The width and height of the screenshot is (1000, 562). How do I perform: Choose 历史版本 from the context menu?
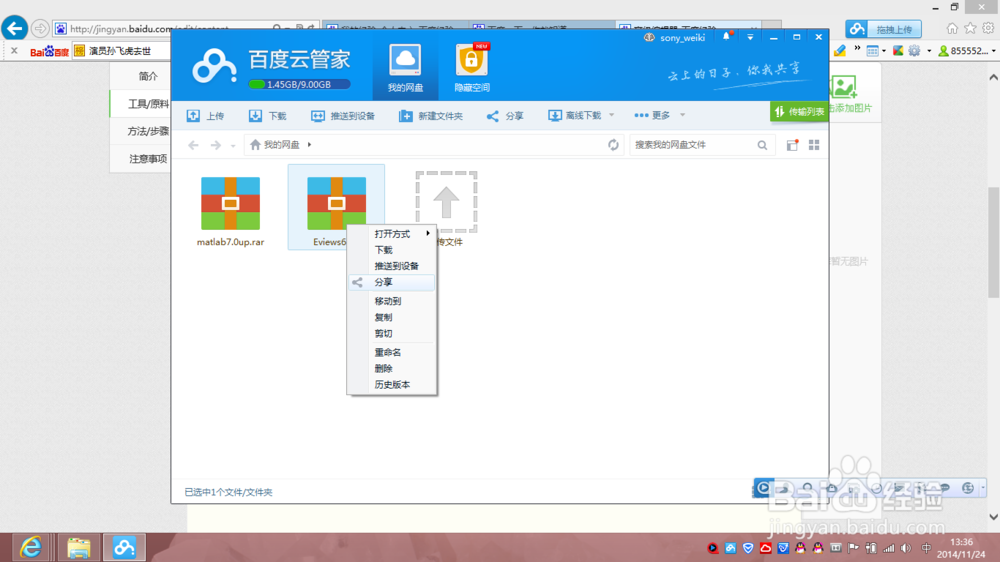click(x=392, y=385)
